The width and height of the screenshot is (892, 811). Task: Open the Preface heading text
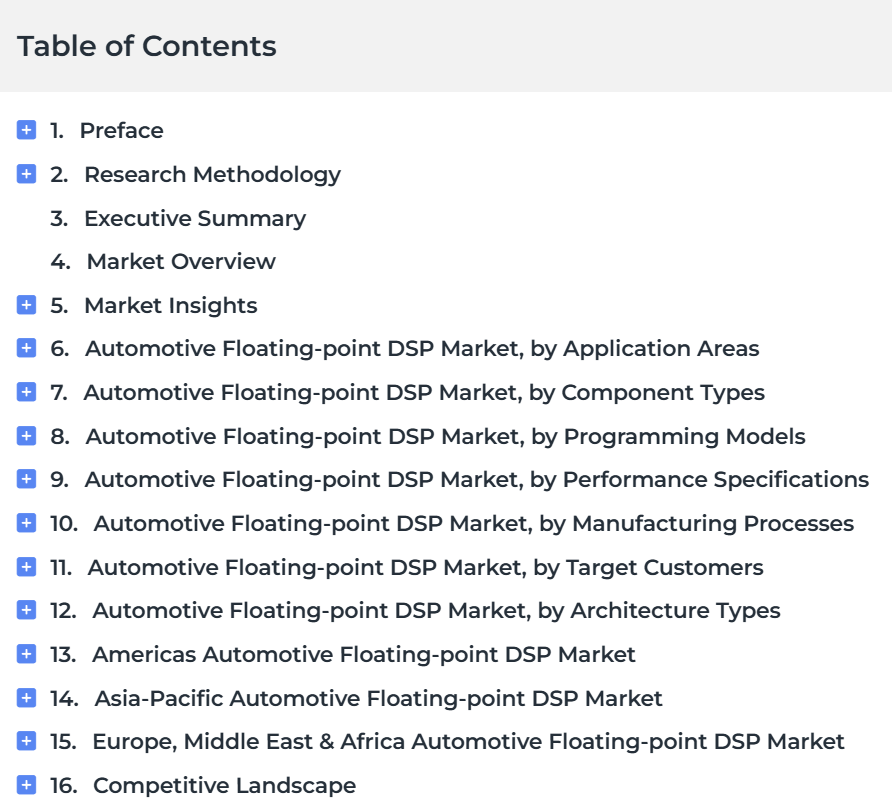pyautogui.click(x=121, y=131)
